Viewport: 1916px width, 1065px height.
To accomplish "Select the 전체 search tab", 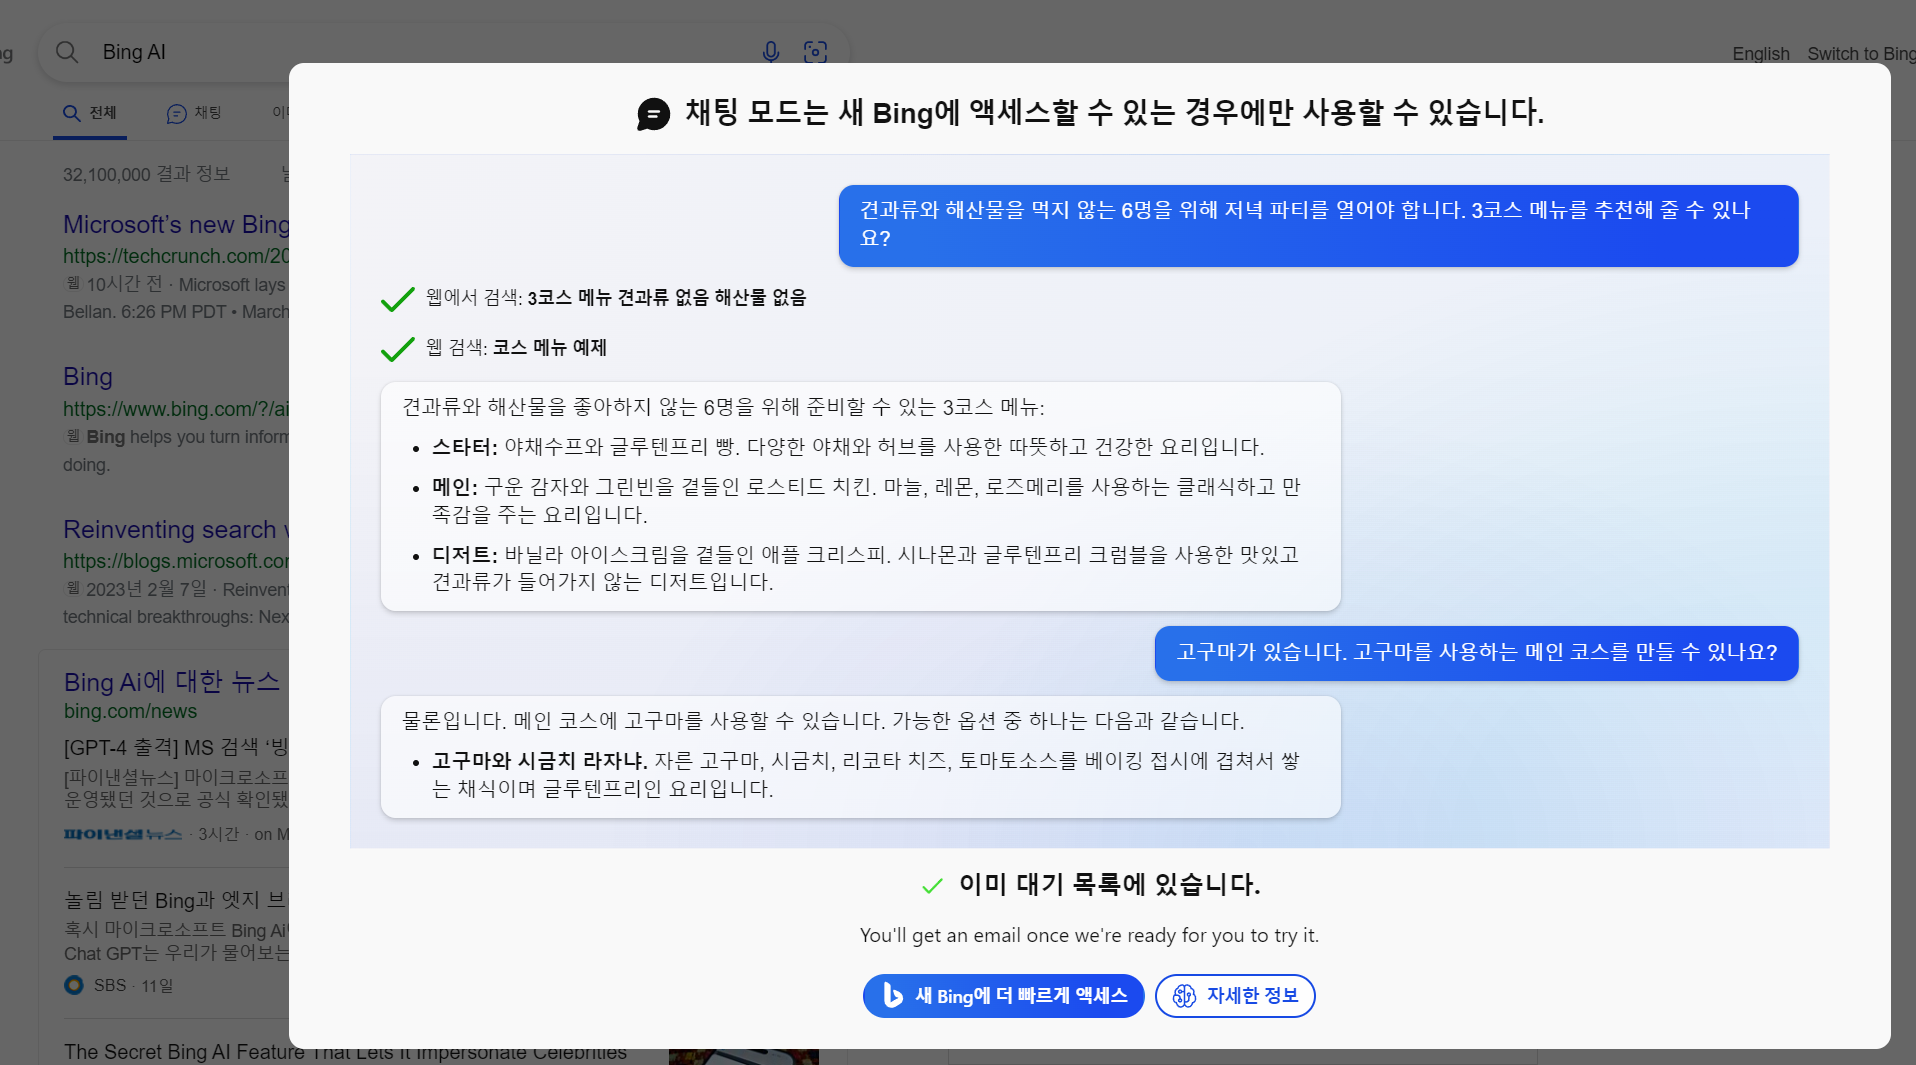I will (90, 113).
